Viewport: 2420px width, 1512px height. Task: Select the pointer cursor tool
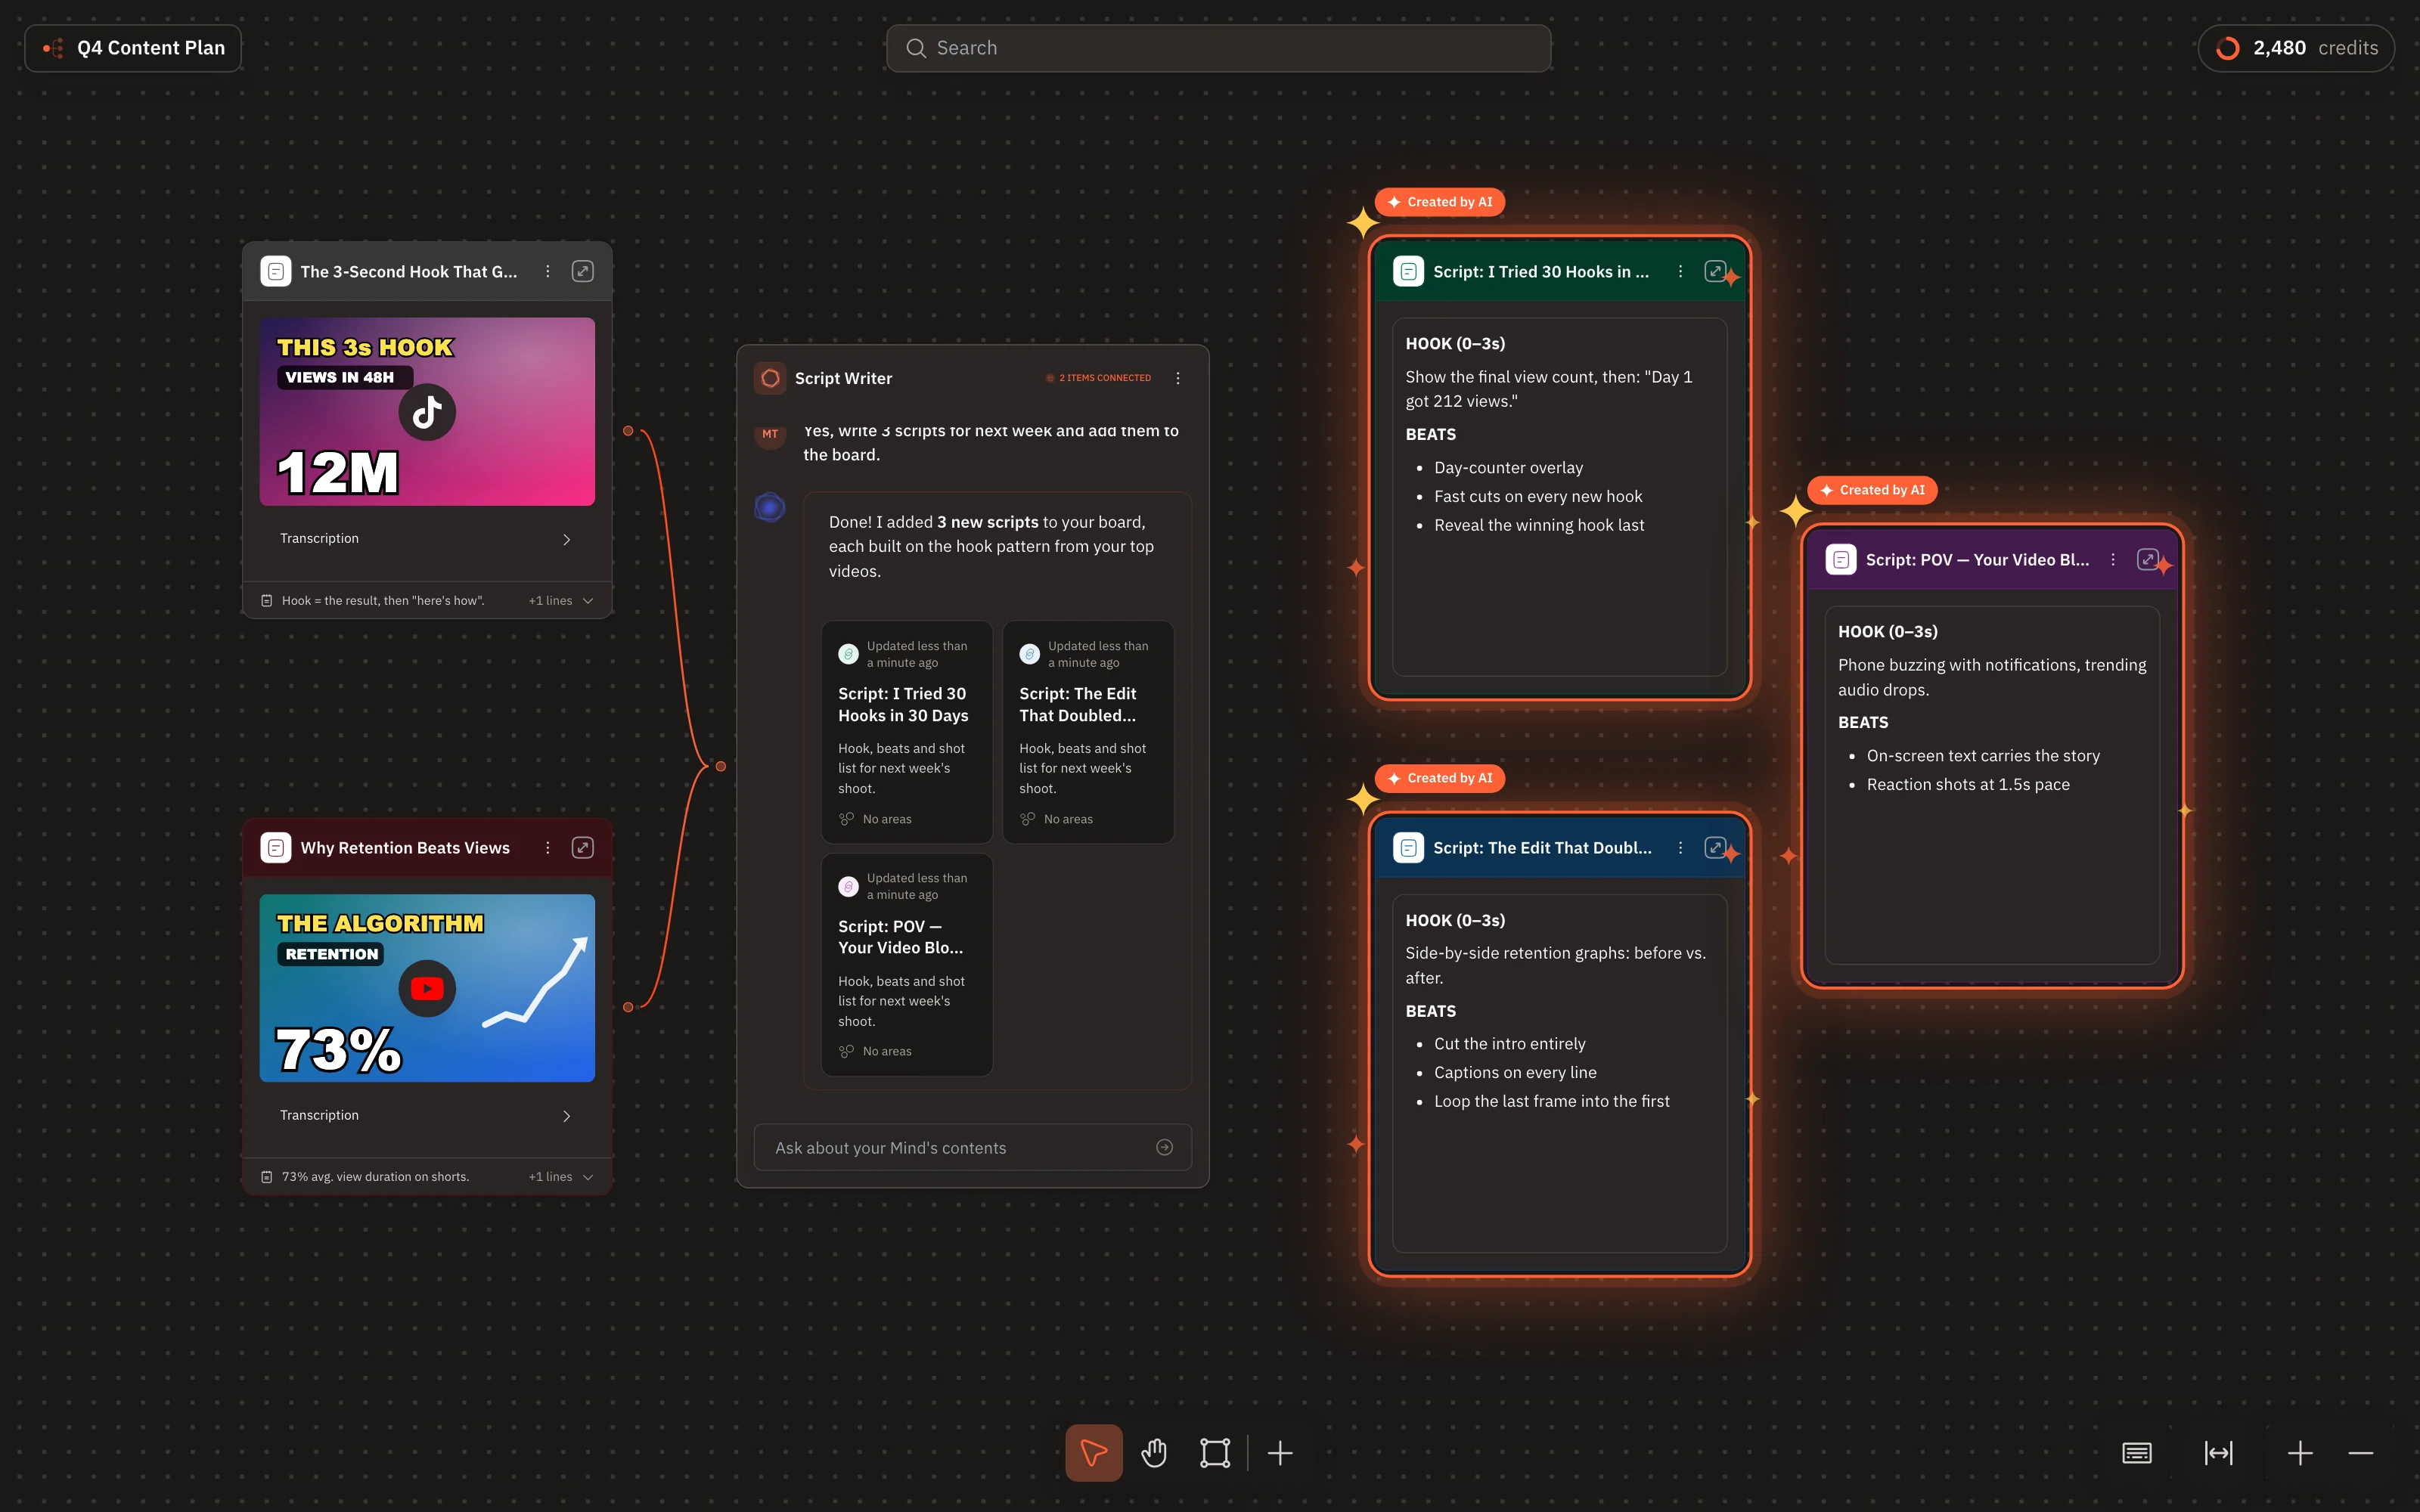[1093, 1452]
